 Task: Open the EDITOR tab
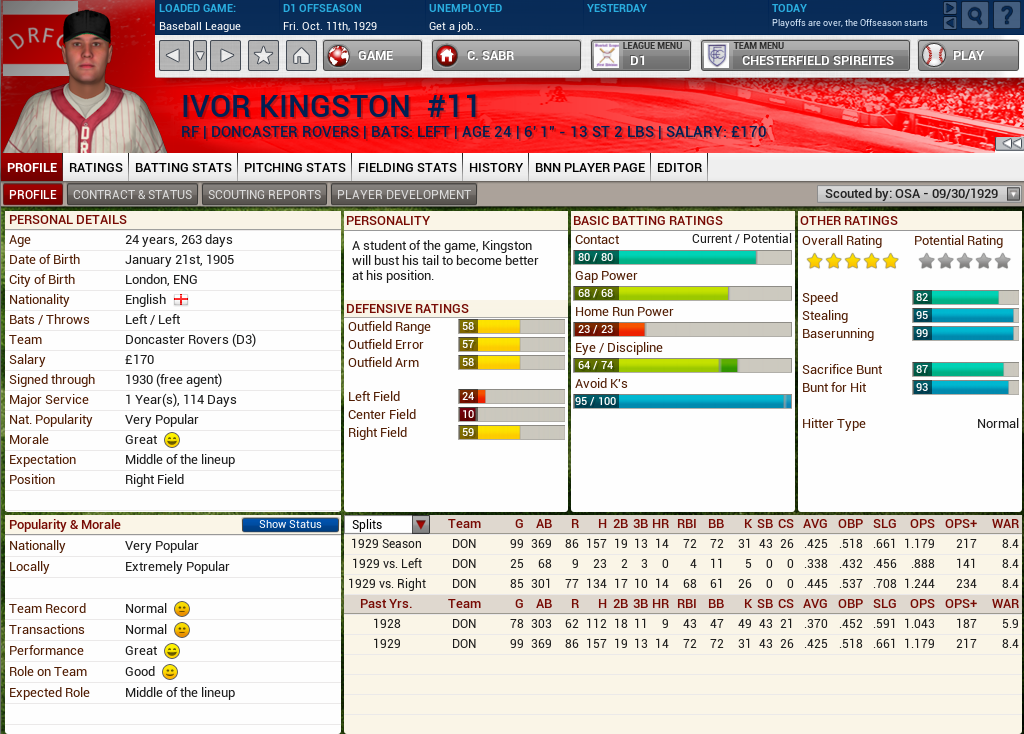coord(678,167)
